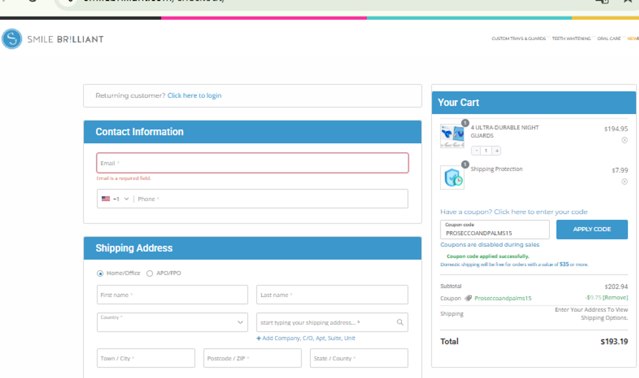Select the APO/FPO address type
The image size is (639, 378).
click(x=150, y=273)
